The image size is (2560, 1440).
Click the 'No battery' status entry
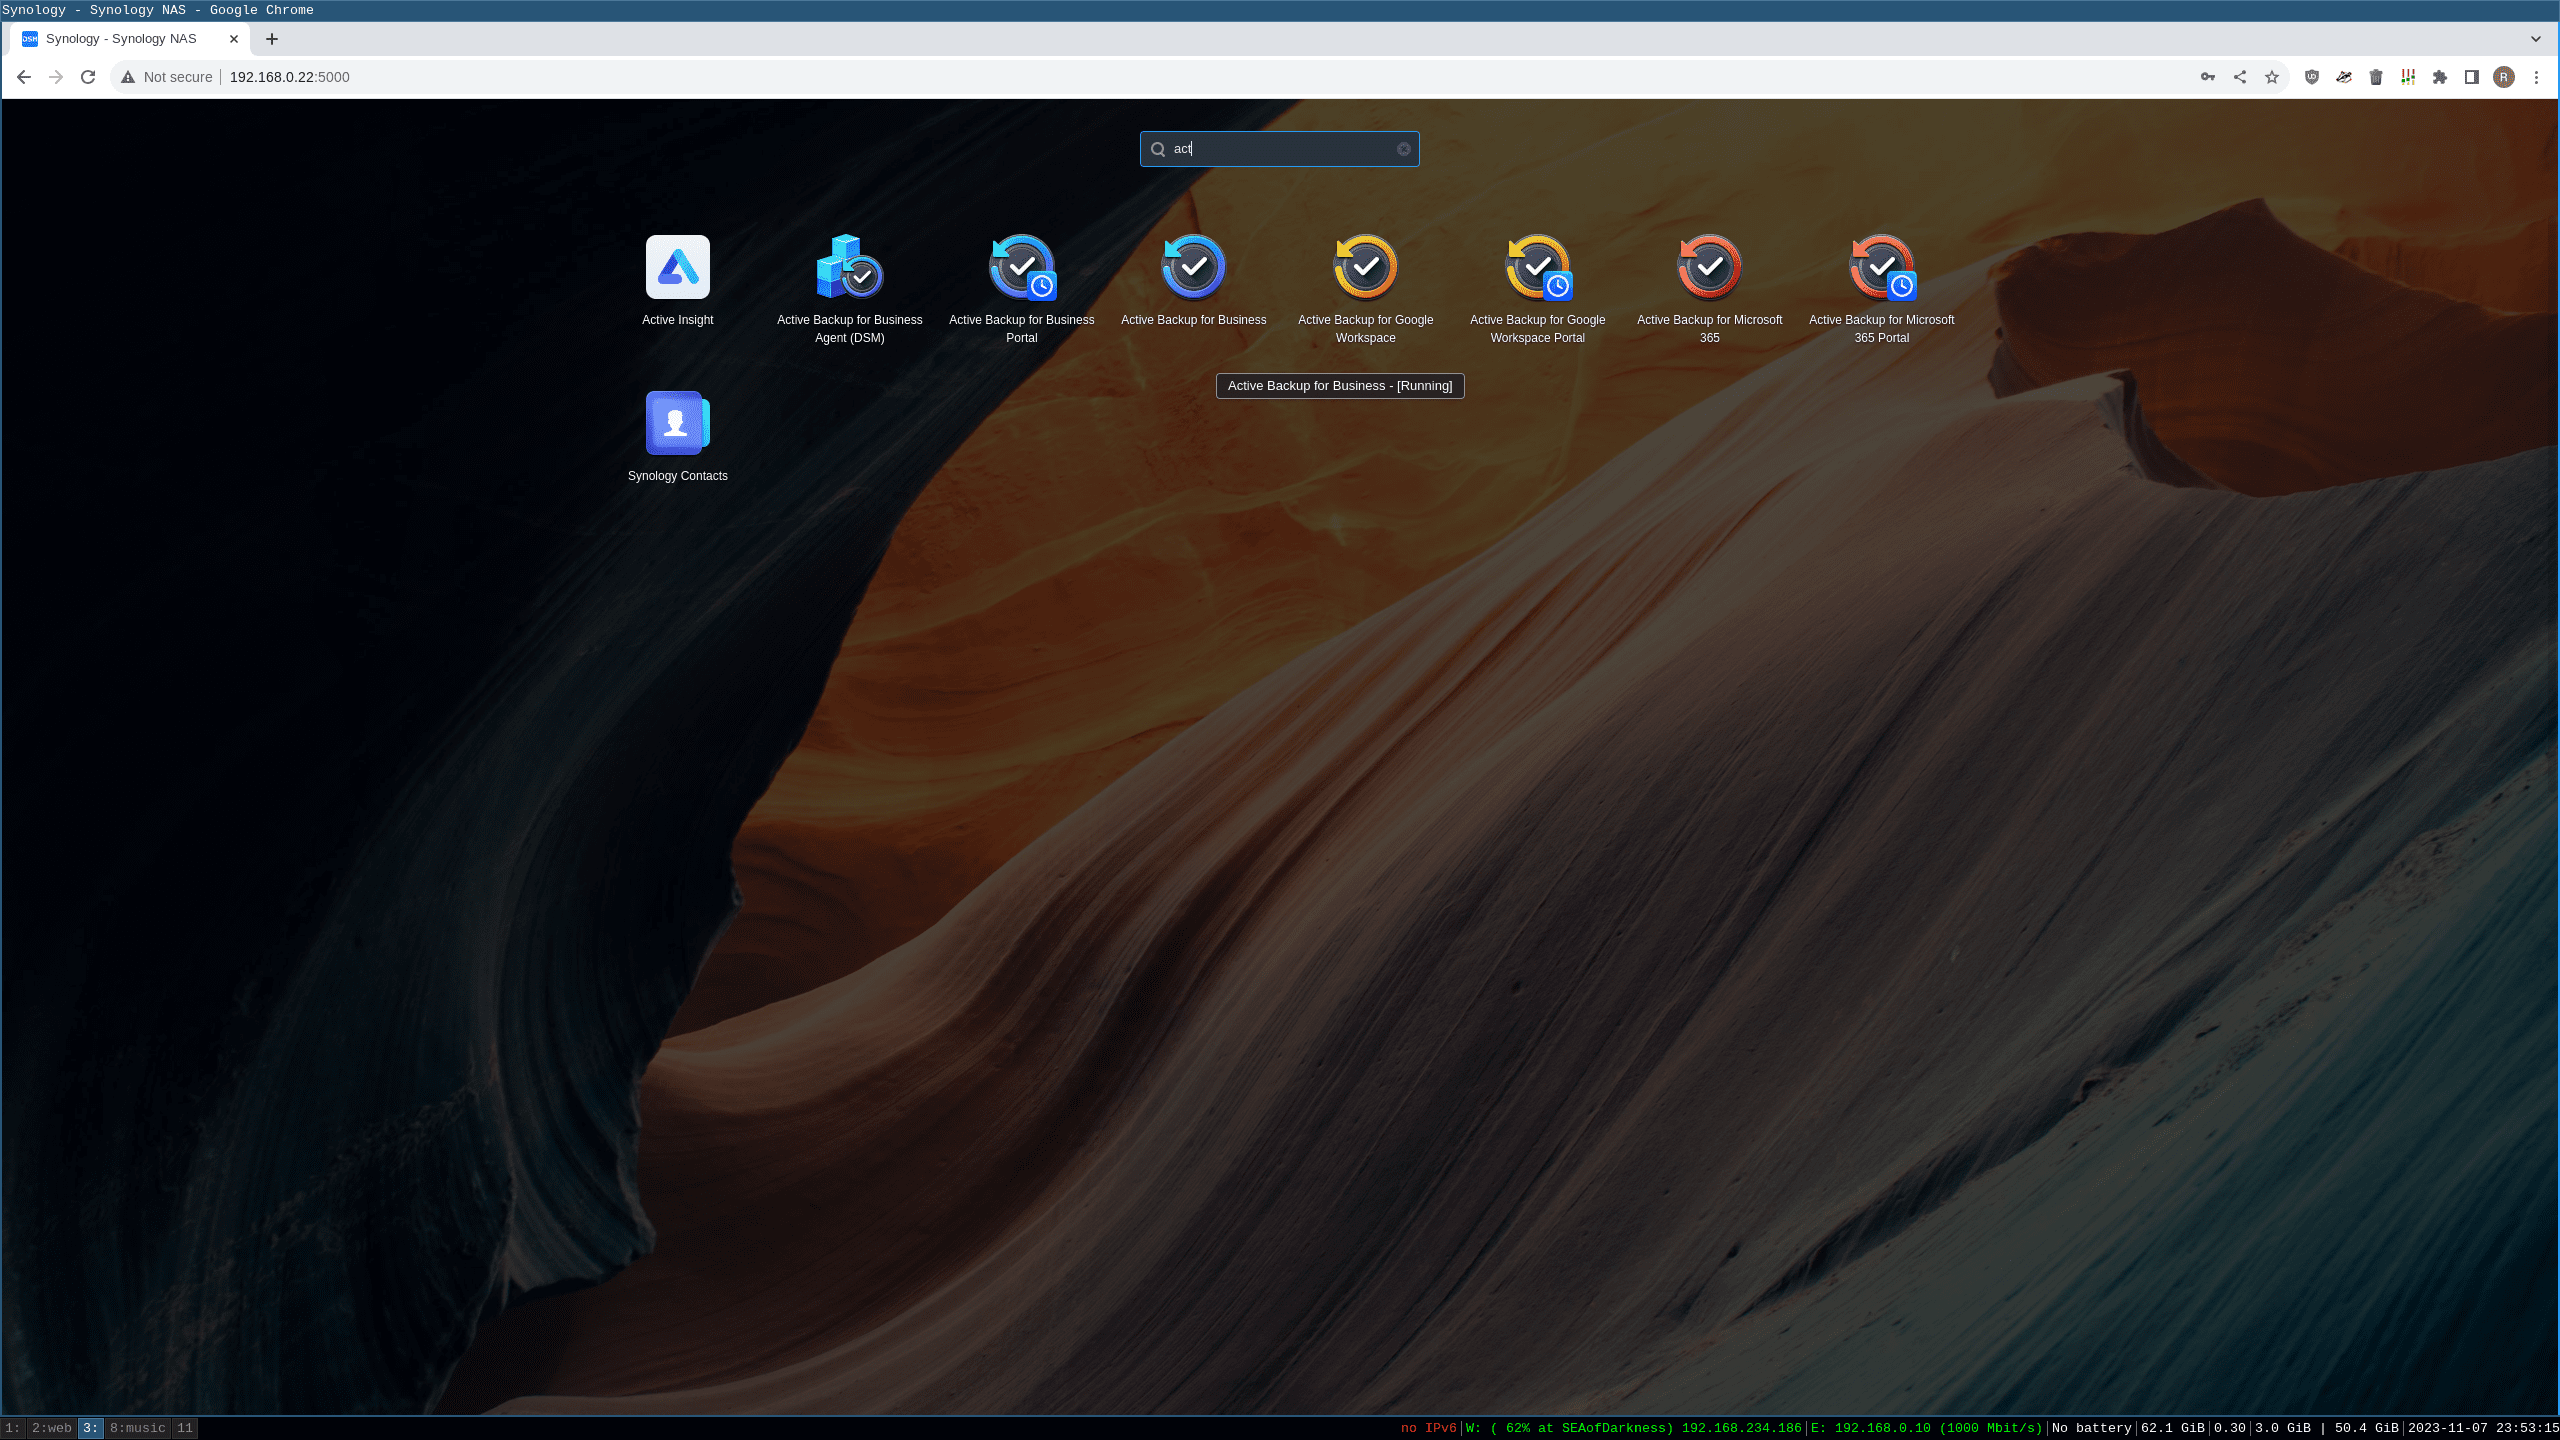click(x=2092, y=1428)
